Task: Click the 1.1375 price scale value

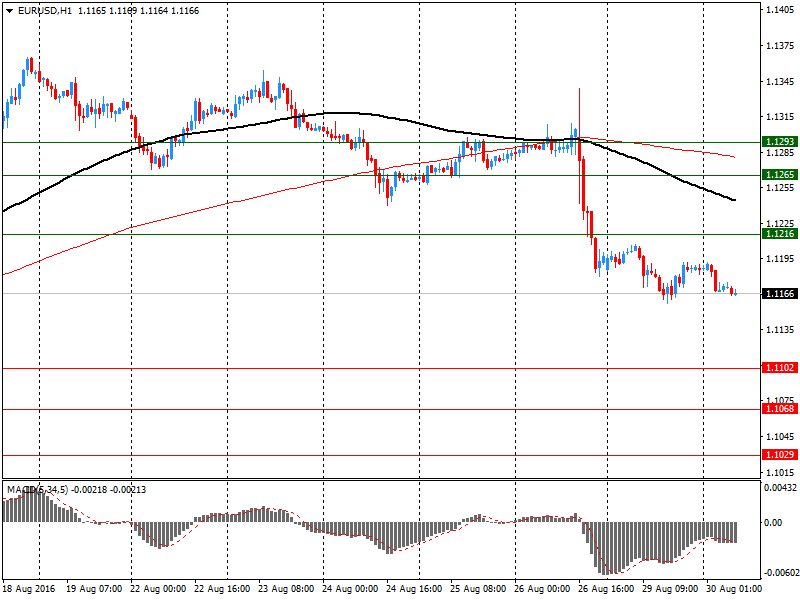Action: 780,46
